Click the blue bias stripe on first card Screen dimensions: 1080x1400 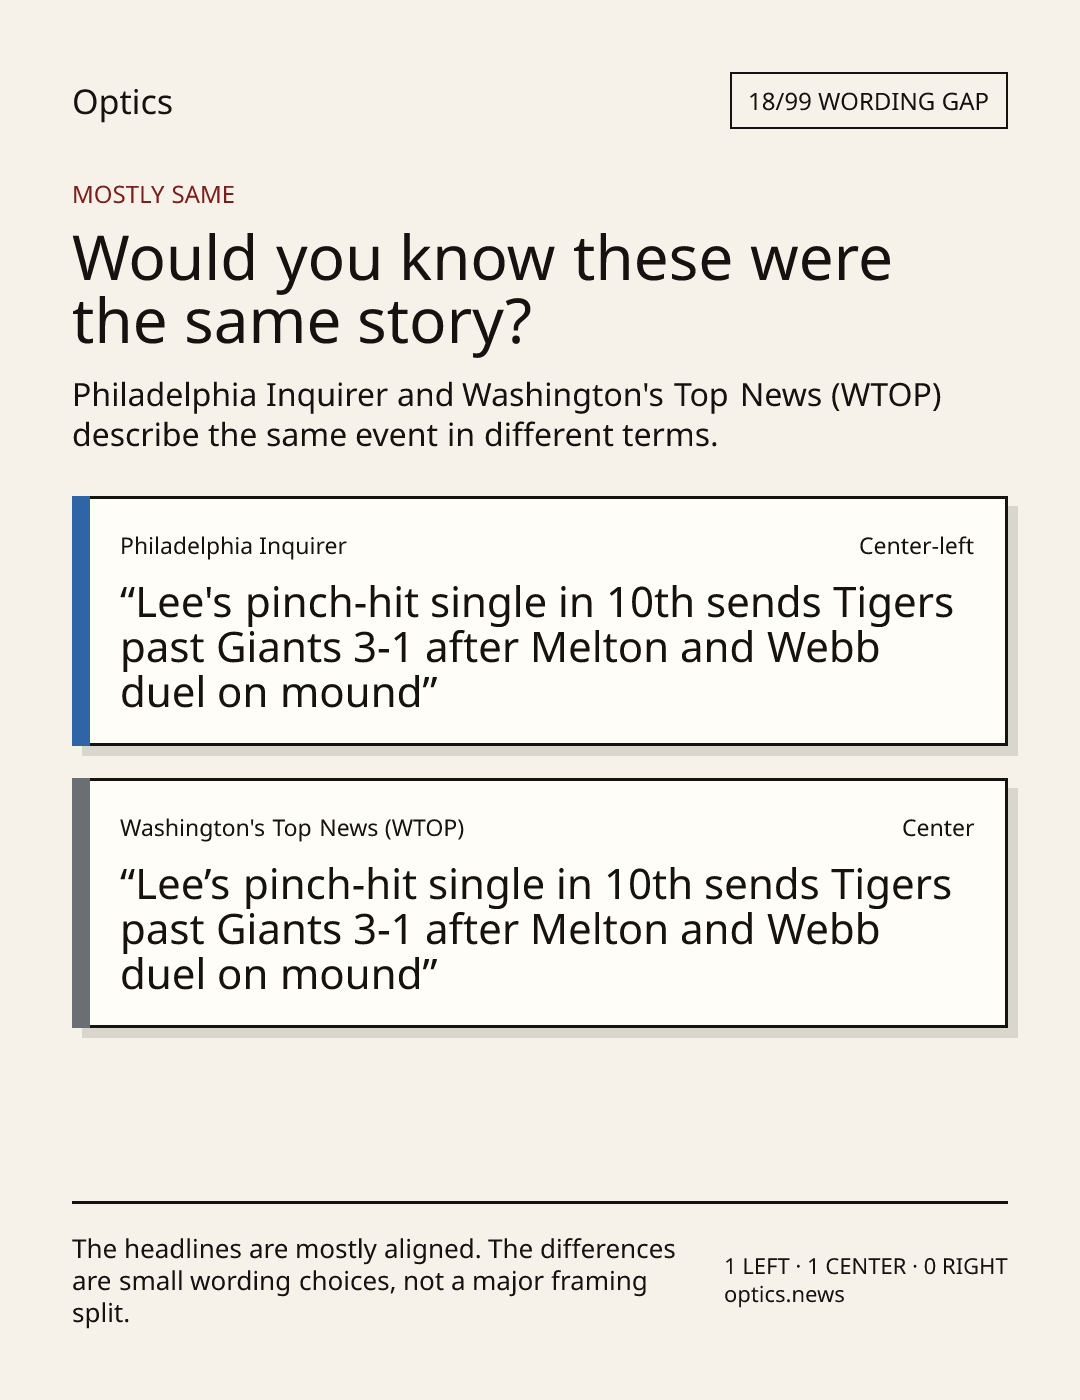pyautogui.click(x=81, y=621)
